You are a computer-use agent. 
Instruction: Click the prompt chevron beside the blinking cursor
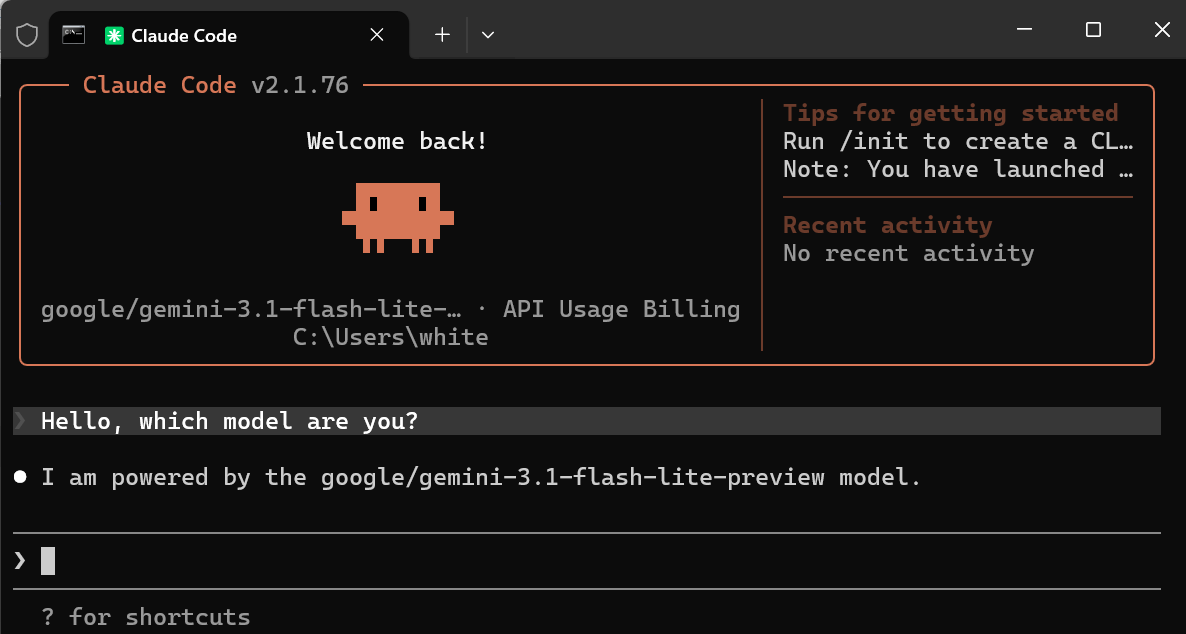click(19, 560)
